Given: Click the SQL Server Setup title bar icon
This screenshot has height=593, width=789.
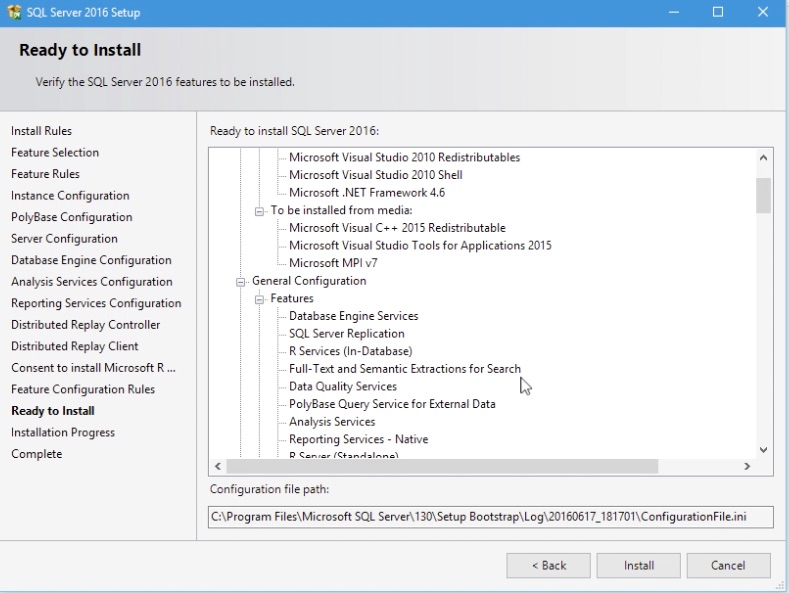Looking at the screenshot, I should point(14,12).
